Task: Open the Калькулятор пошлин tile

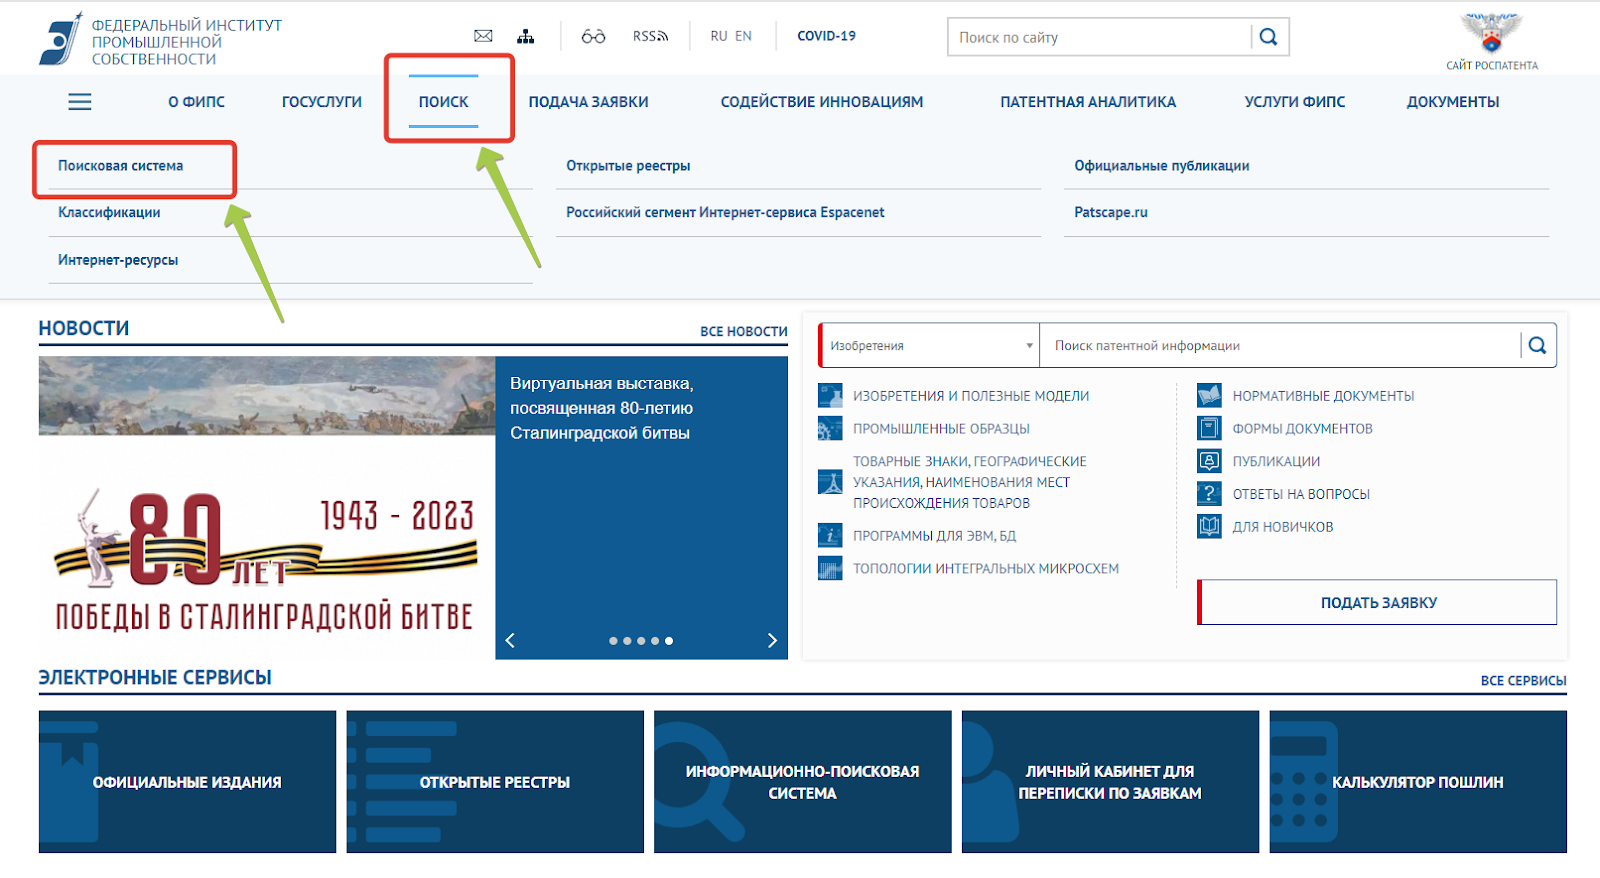Action: [x=1418, y=782]
